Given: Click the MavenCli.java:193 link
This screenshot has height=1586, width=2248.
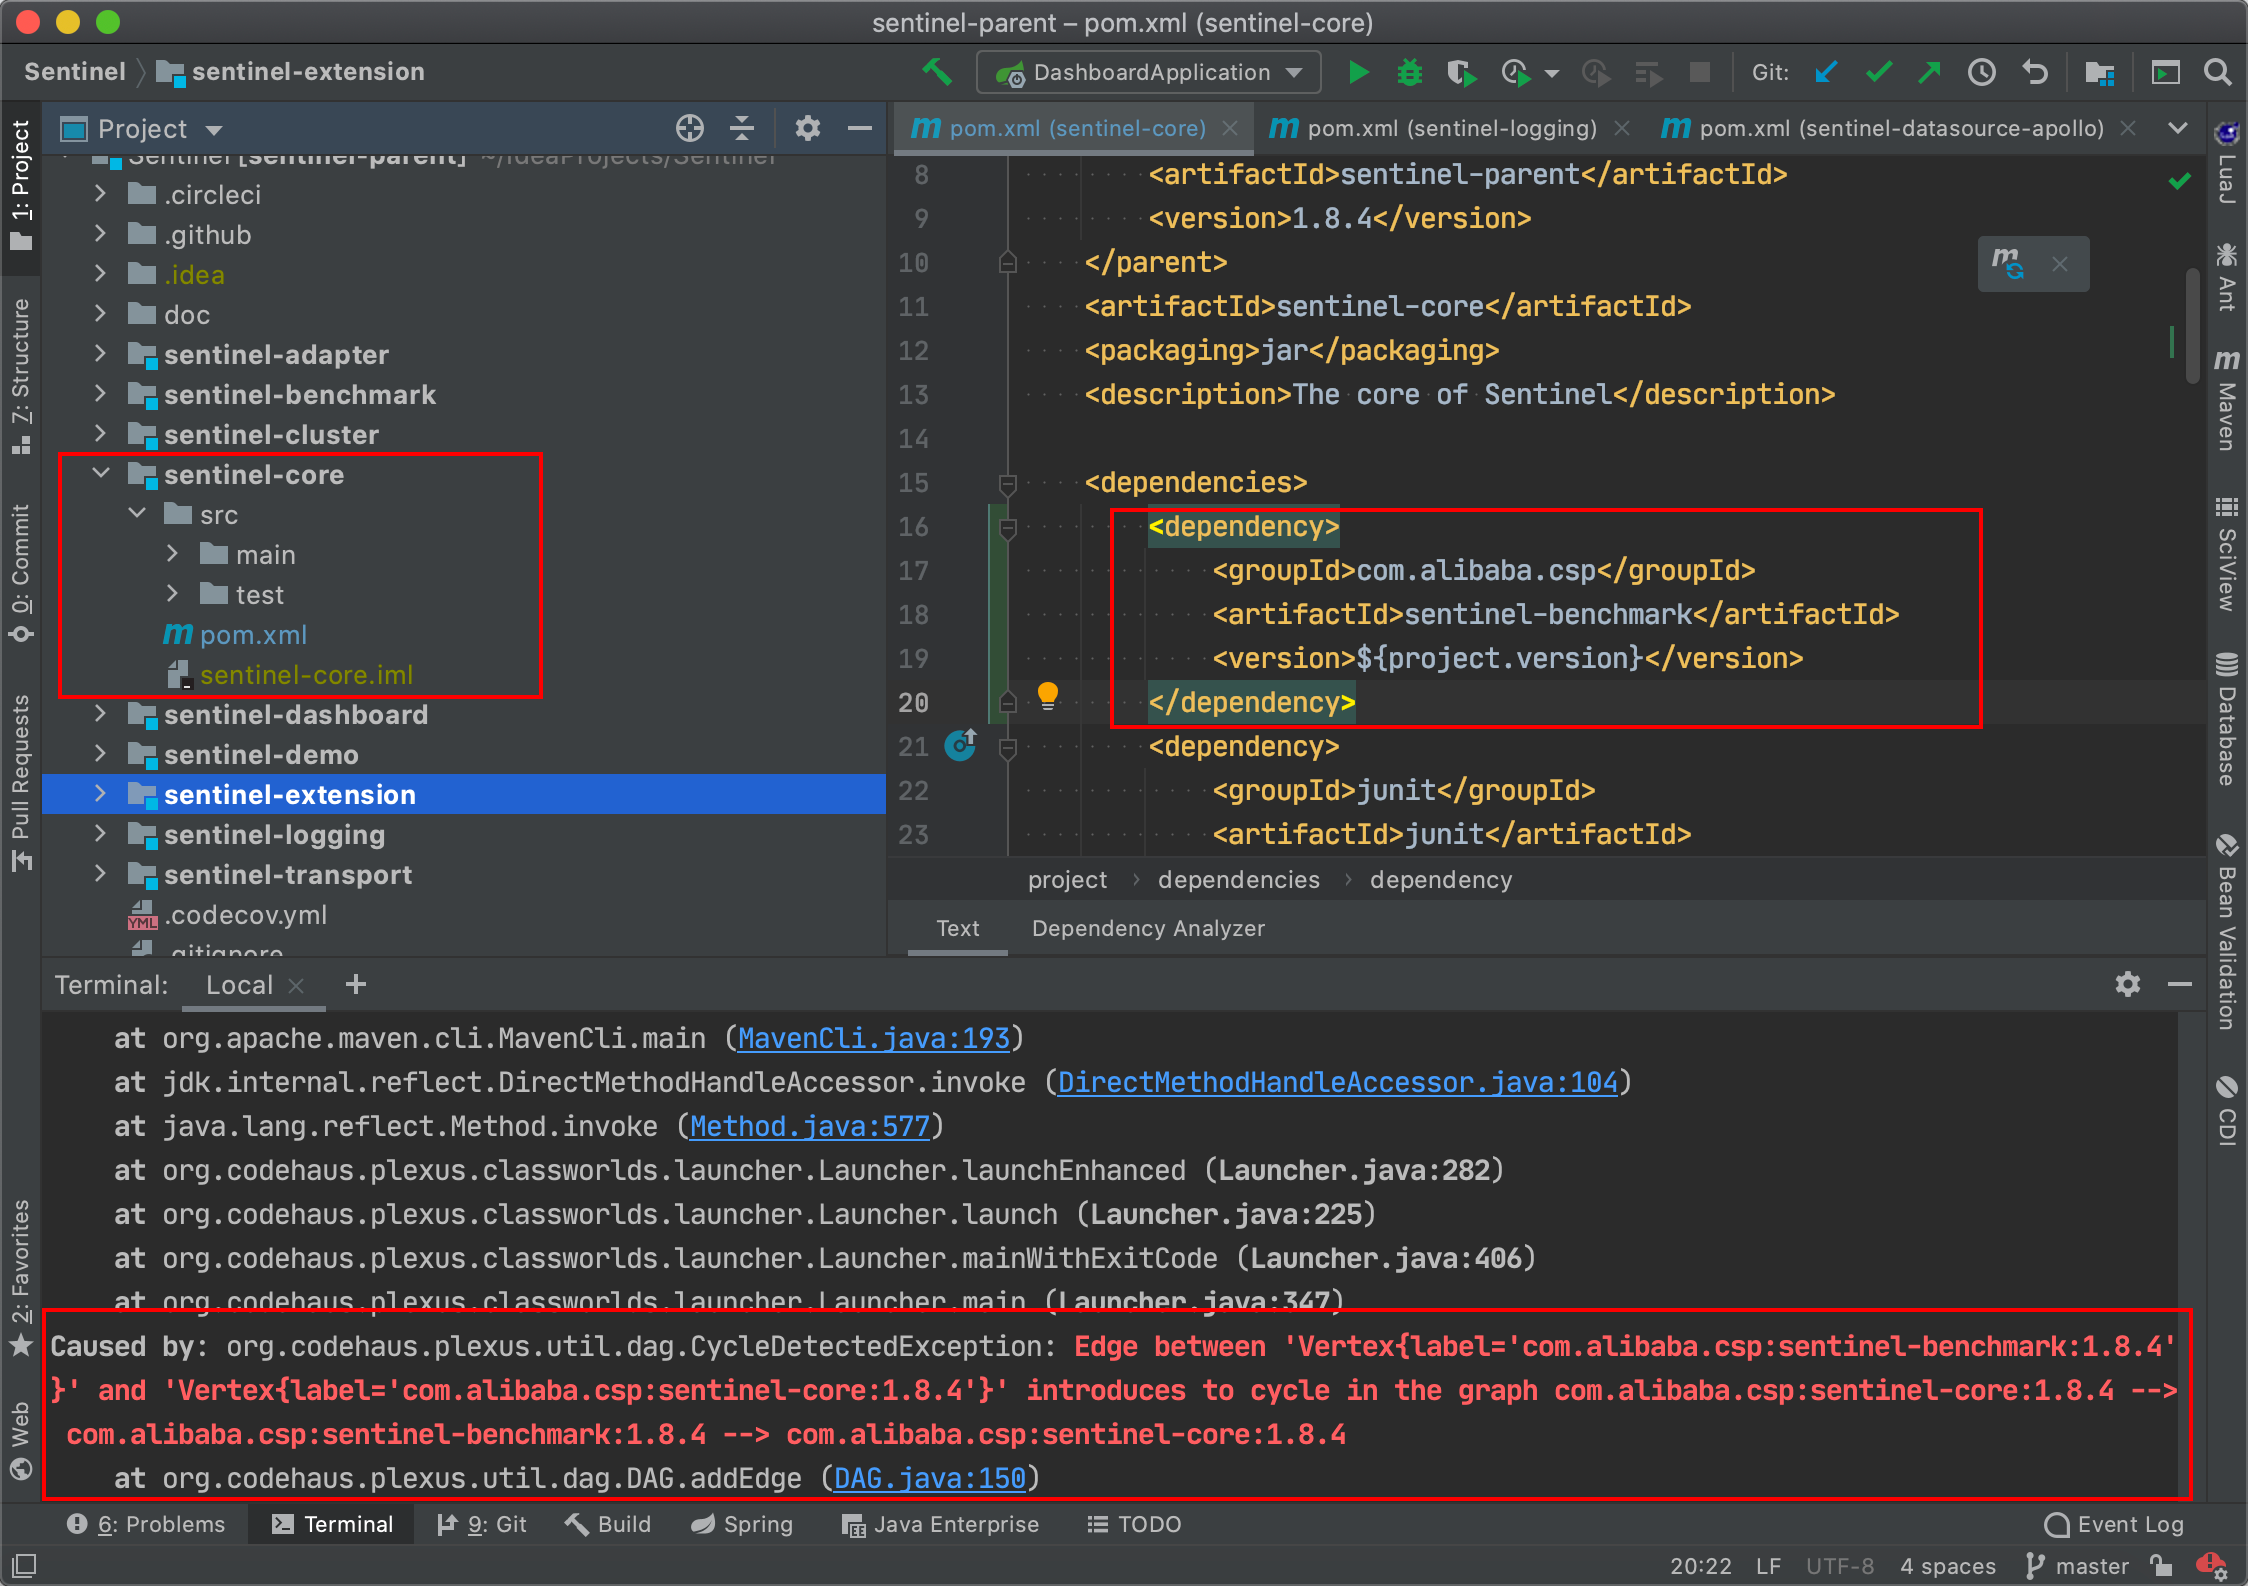Looking at the screenshot, I should (x=873, y=1038).
